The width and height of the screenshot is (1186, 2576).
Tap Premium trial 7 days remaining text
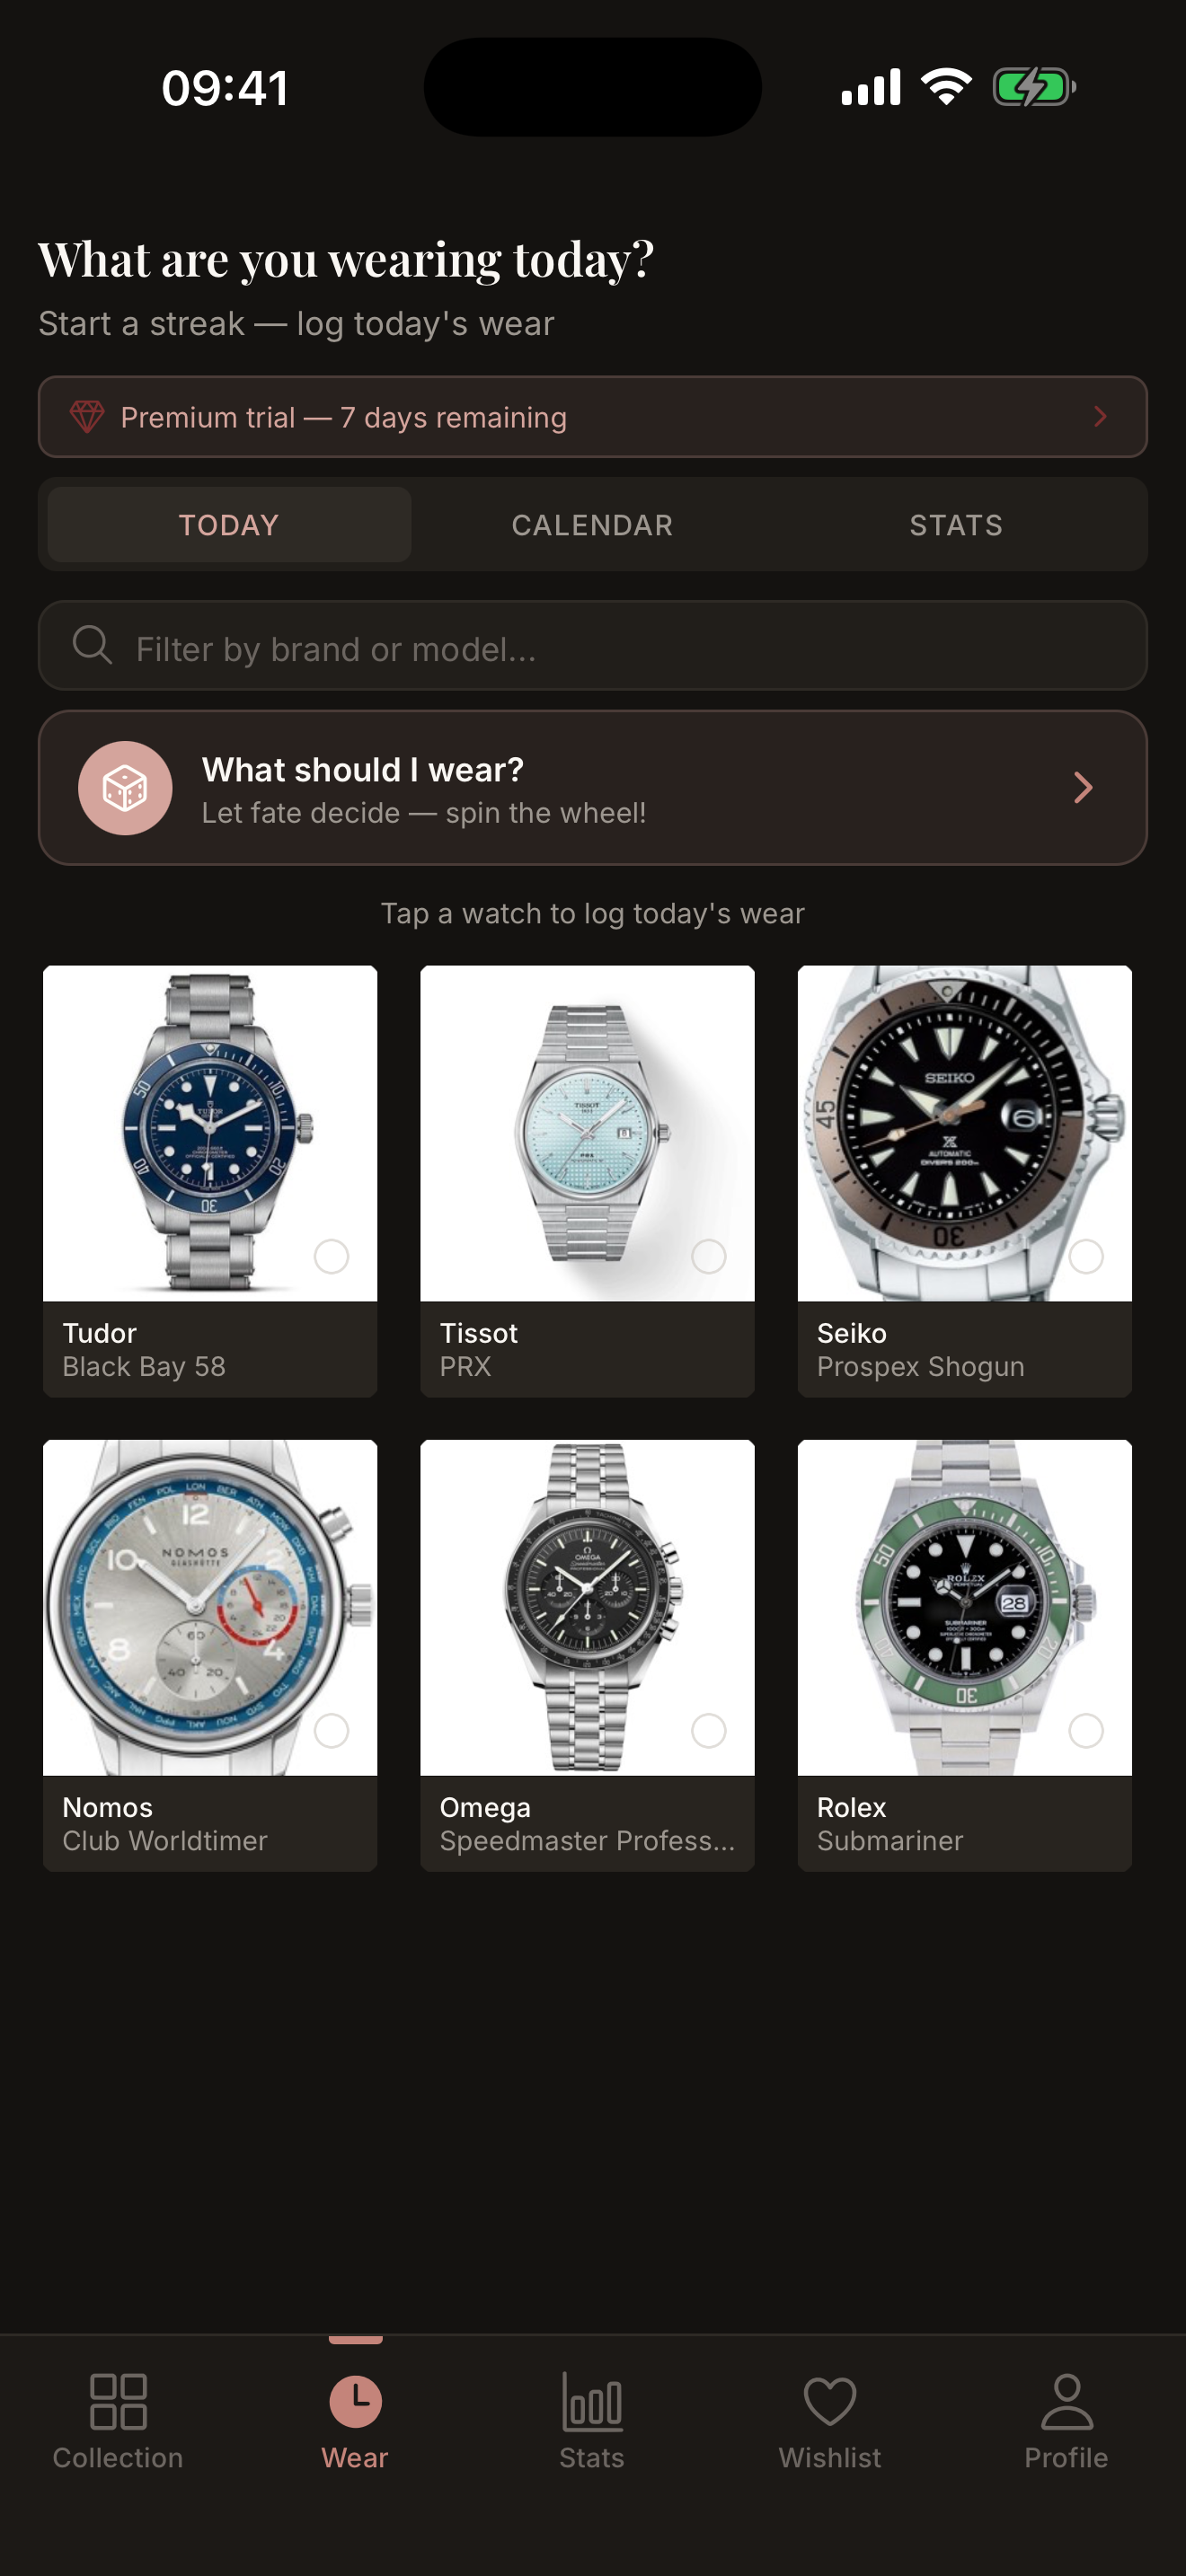point(344,417)
